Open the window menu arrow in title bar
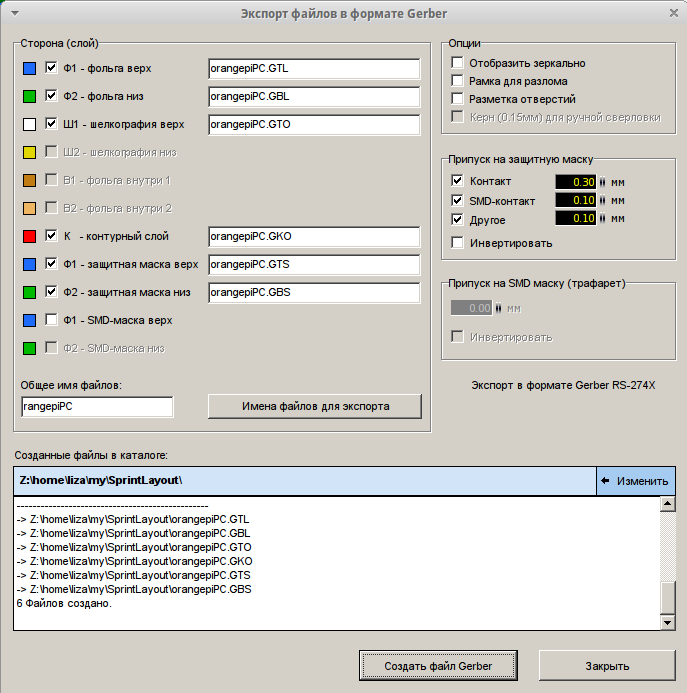The image size is (687, 693). (x=15, y=13)
